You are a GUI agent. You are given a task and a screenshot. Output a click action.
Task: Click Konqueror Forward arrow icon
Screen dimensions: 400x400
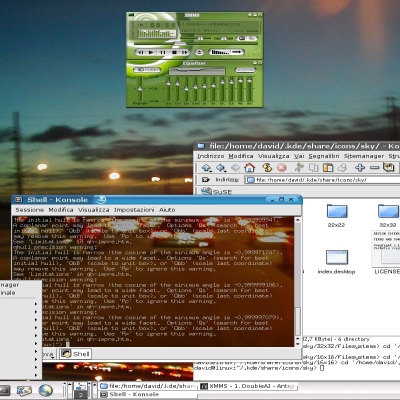click(x=236, y=167)
